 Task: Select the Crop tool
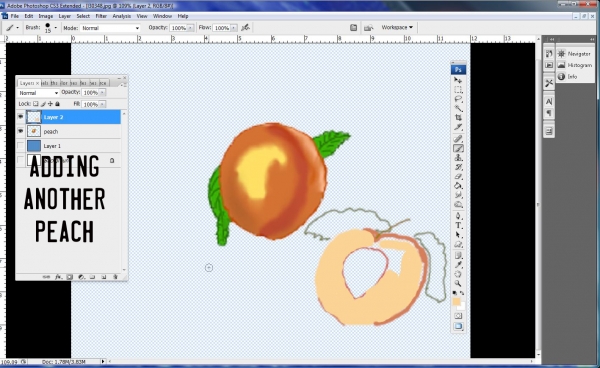[x=458, y=118]
